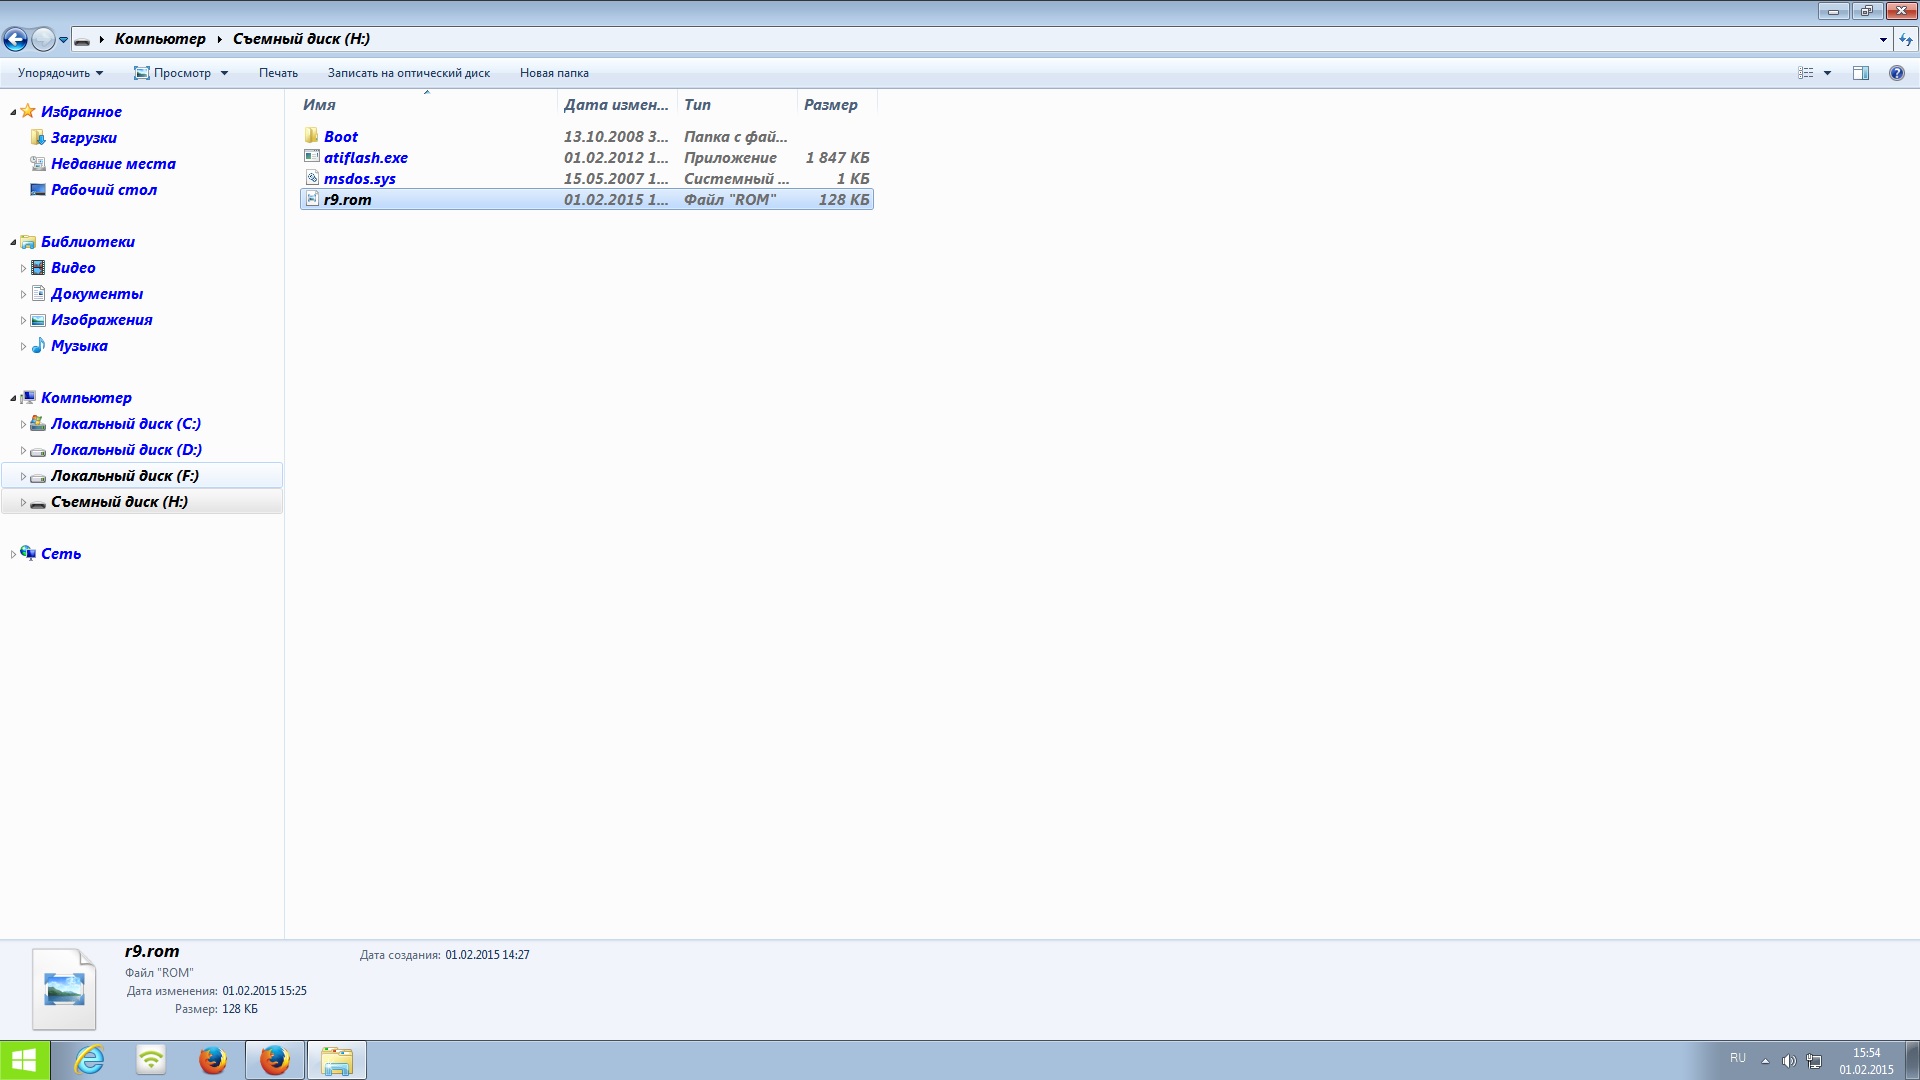Collapse the Библиотеки section
Image resolution: width=1920 pixels, height=1080 pixels.
[x=13, y=242]
